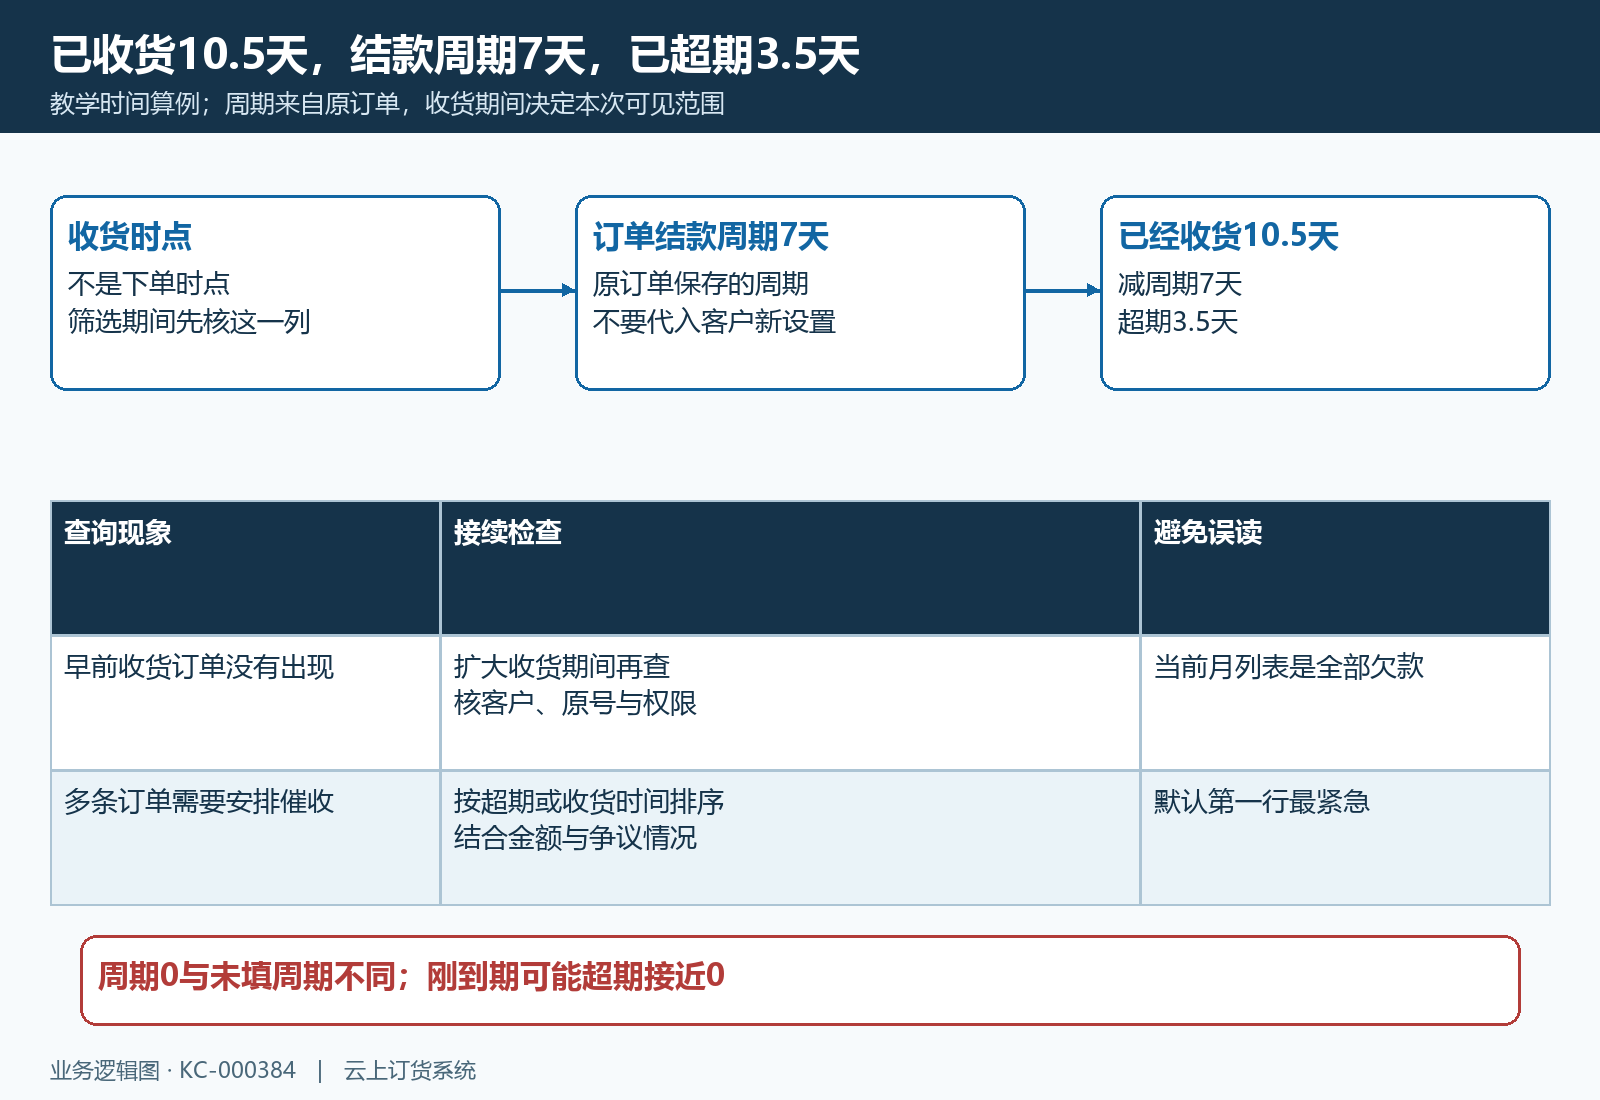
Task: Click the footer text '业务逻辑图 · KC-000384'
Action: (173, 1071)
